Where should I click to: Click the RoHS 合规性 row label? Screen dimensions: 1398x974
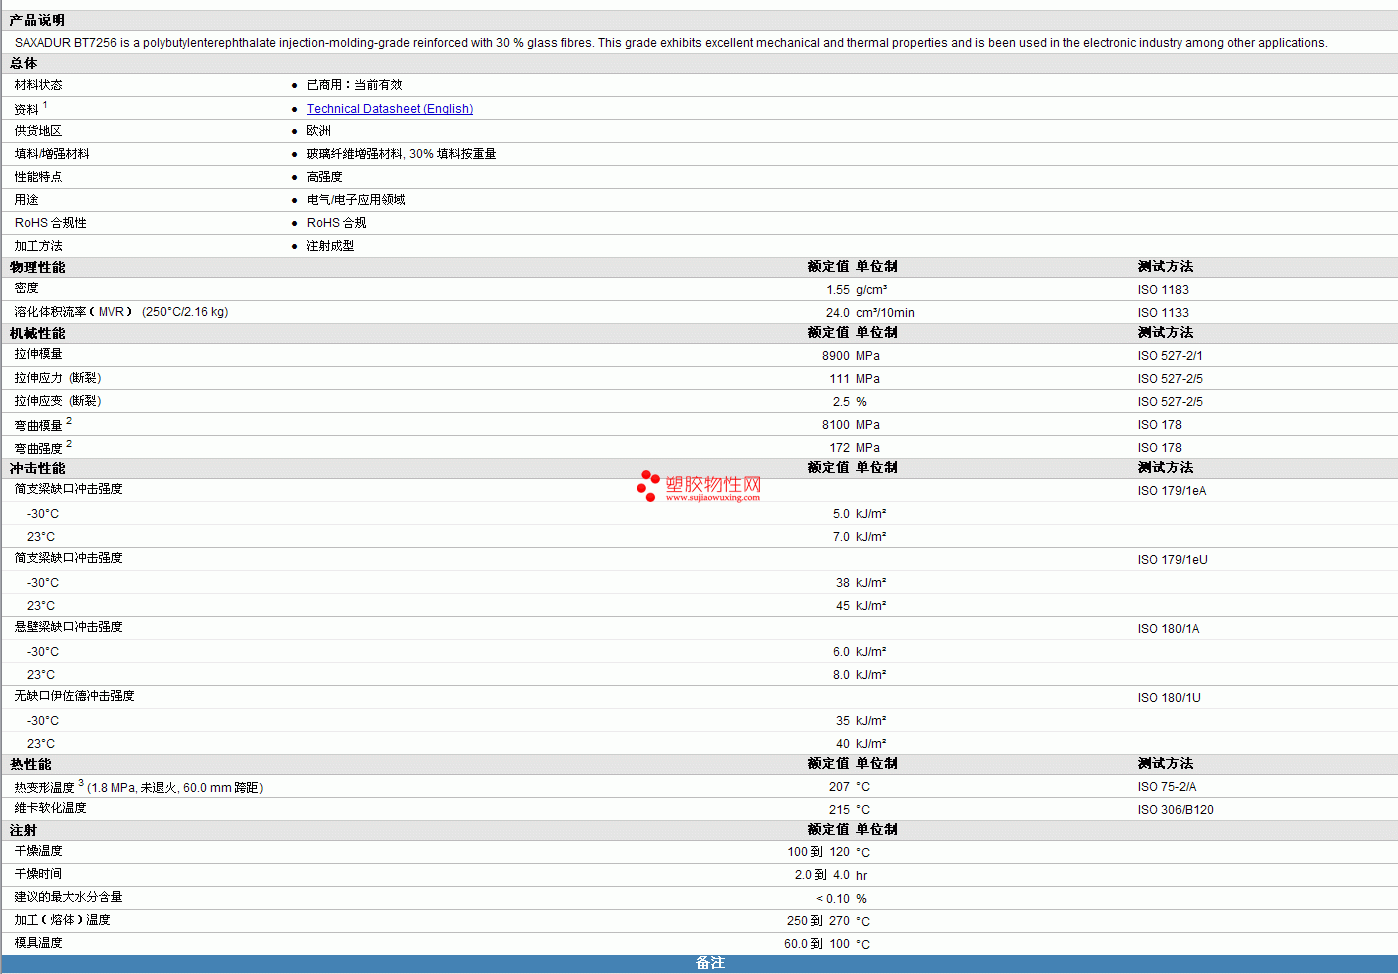[x=50, y=223]
